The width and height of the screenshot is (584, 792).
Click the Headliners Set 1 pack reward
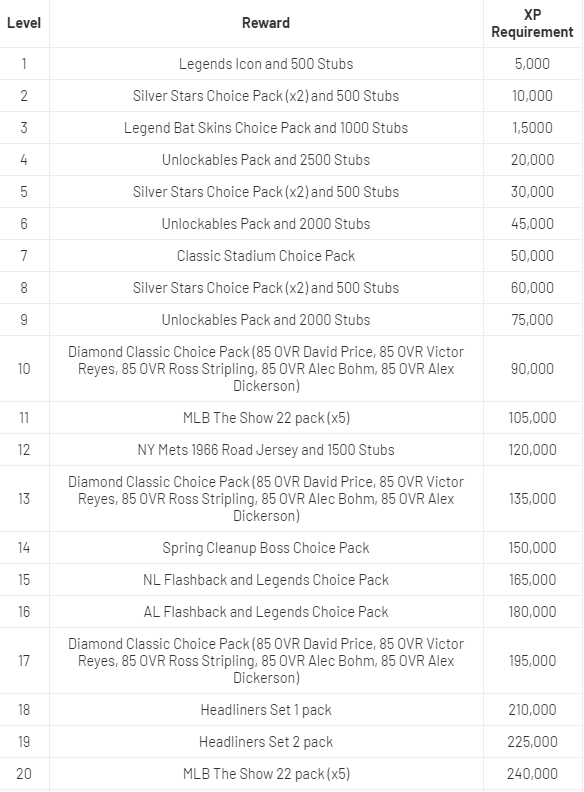266,710
